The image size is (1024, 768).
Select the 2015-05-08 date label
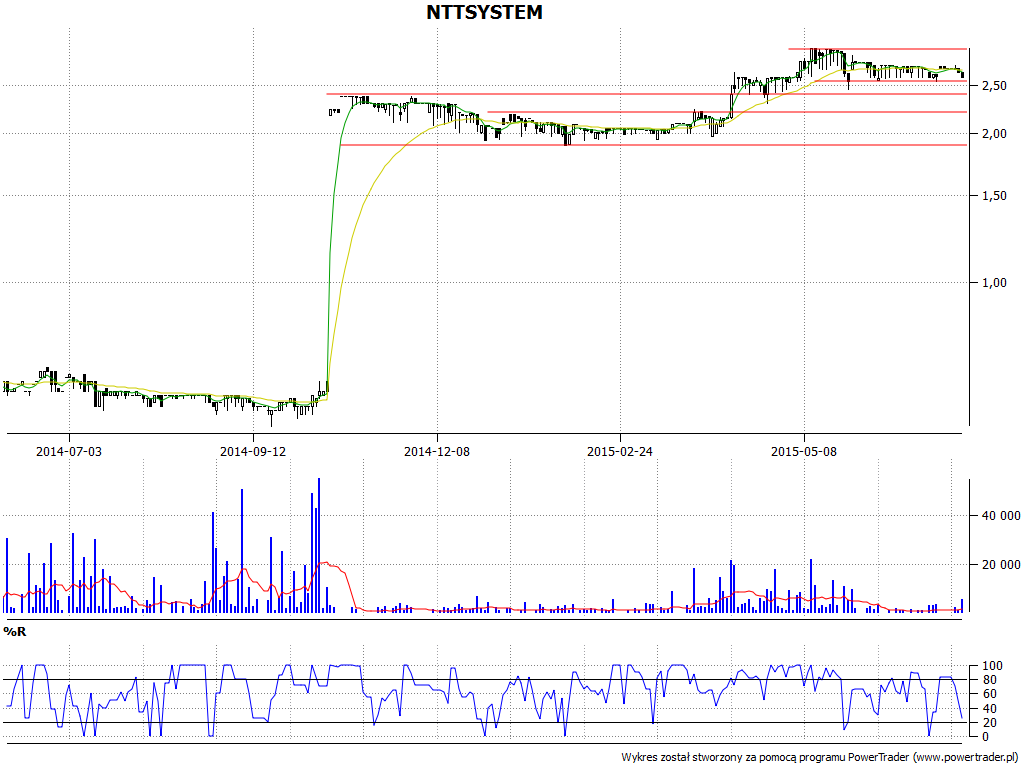tap(804, 451)
